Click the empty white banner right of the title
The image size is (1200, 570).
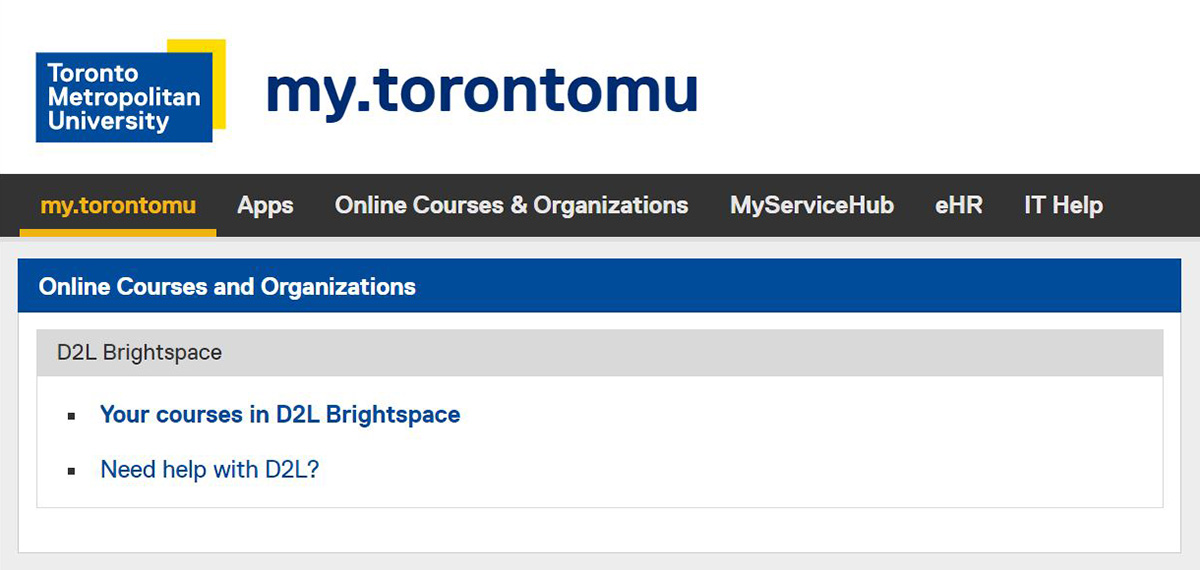pyautogui.click(x=950, y=92)
